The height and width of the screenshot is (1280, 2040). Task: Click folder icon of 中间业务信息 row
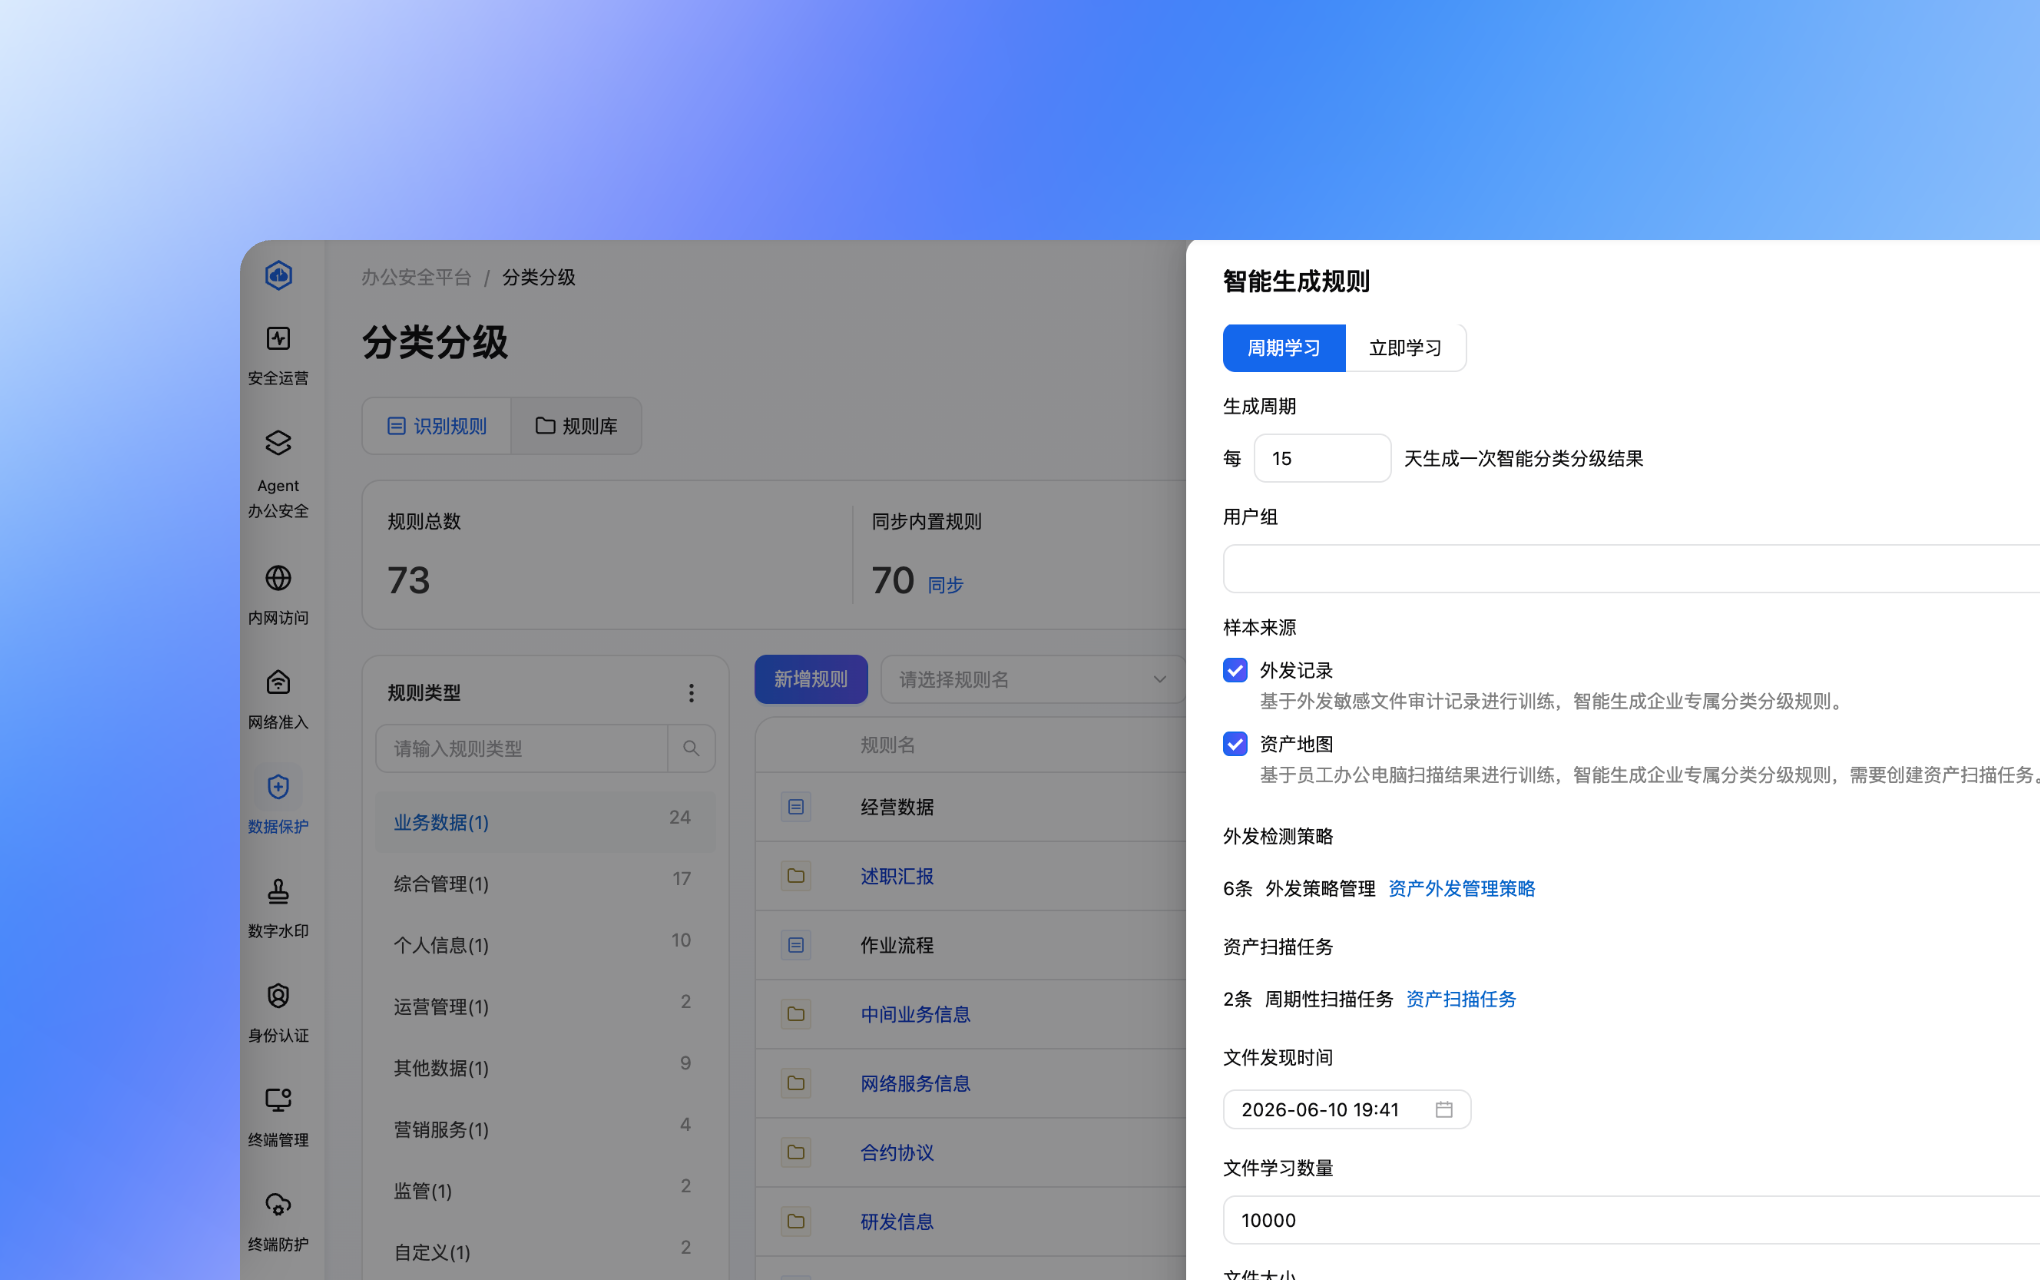click(x=796, y=1014)
